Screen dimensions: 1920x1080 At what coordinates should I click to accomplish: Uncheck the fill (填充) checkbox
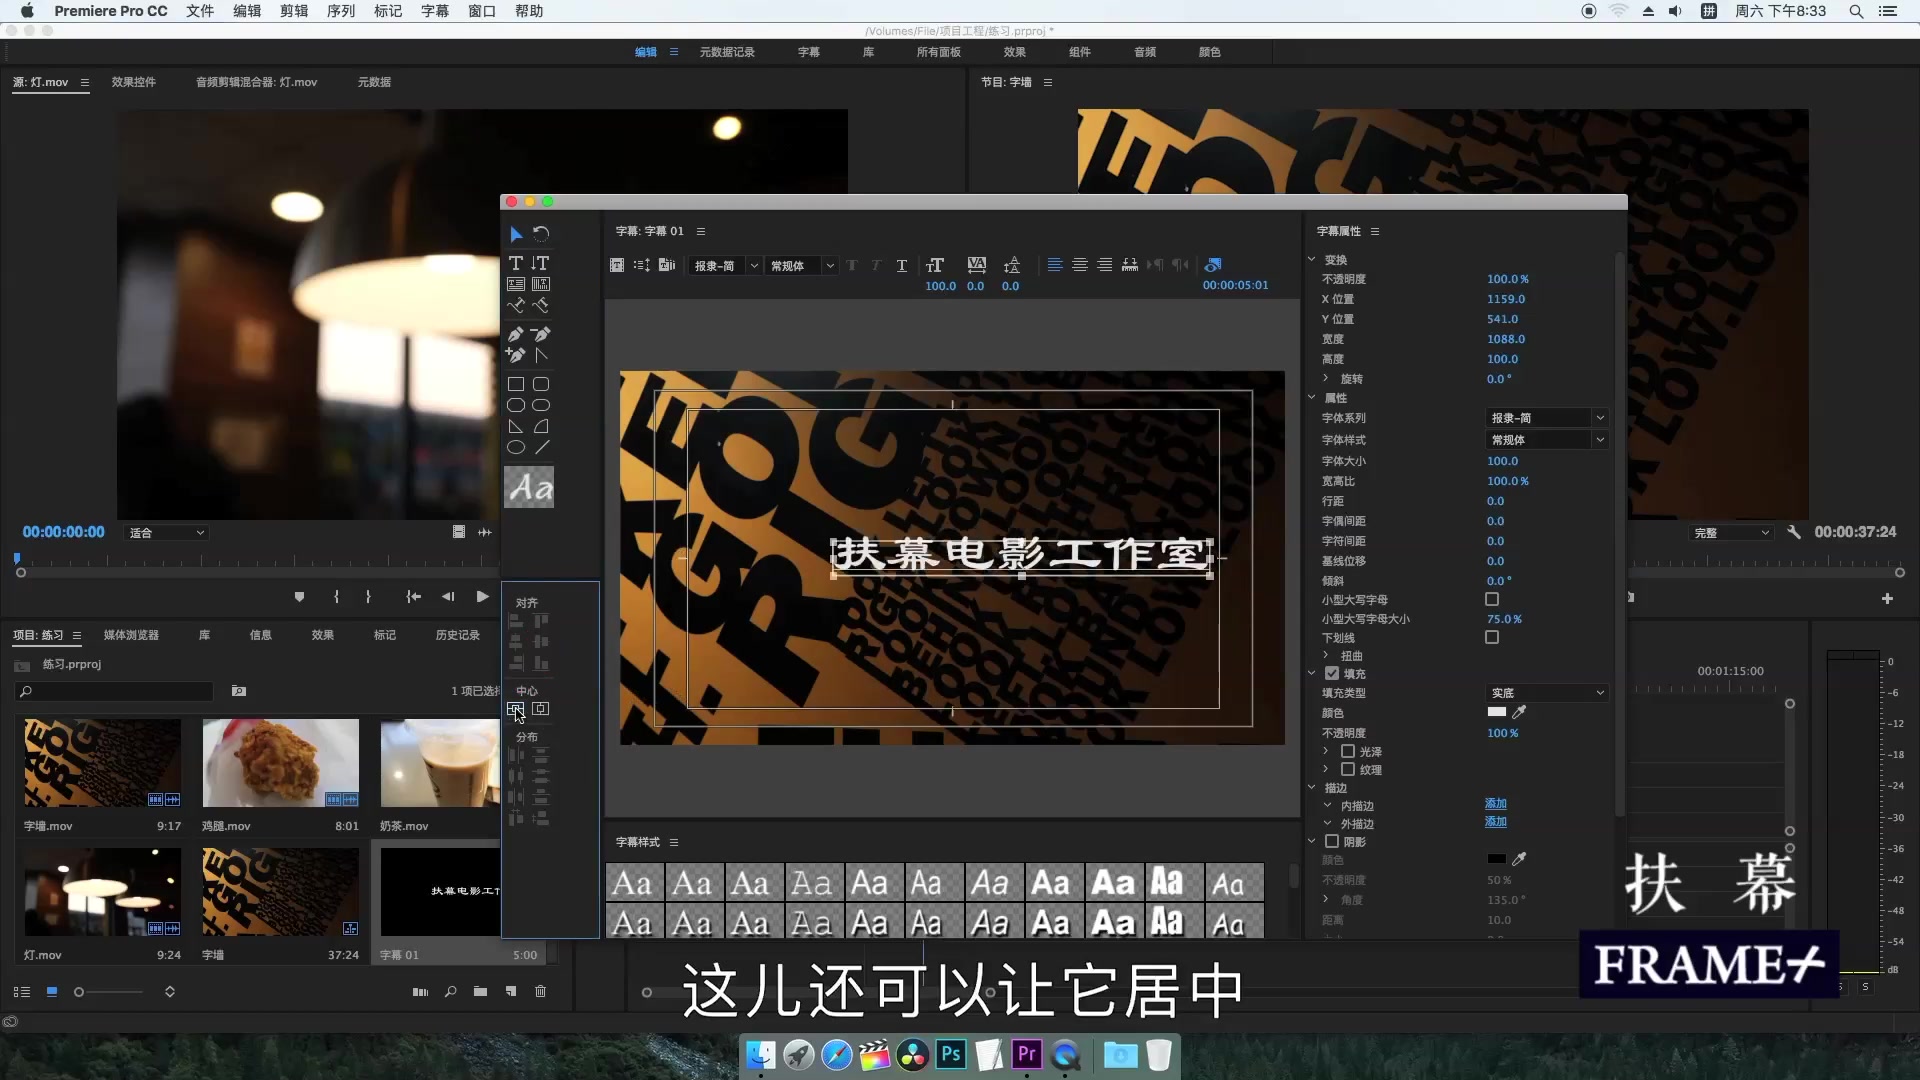click(1332, 673)
